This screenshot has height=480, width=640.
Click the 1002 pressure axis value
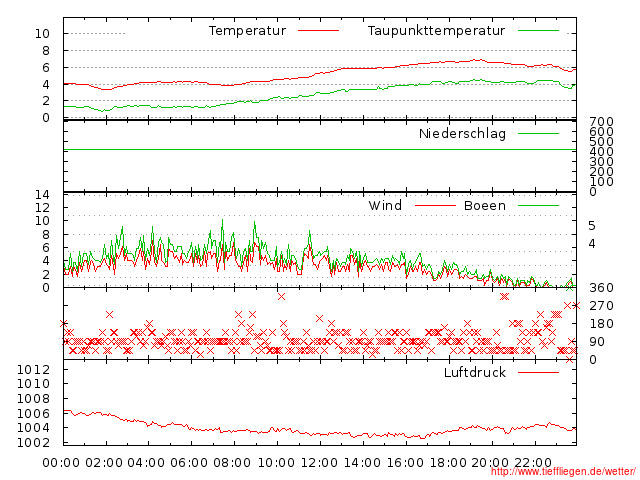pyautogui.click(x=33, y=442)
